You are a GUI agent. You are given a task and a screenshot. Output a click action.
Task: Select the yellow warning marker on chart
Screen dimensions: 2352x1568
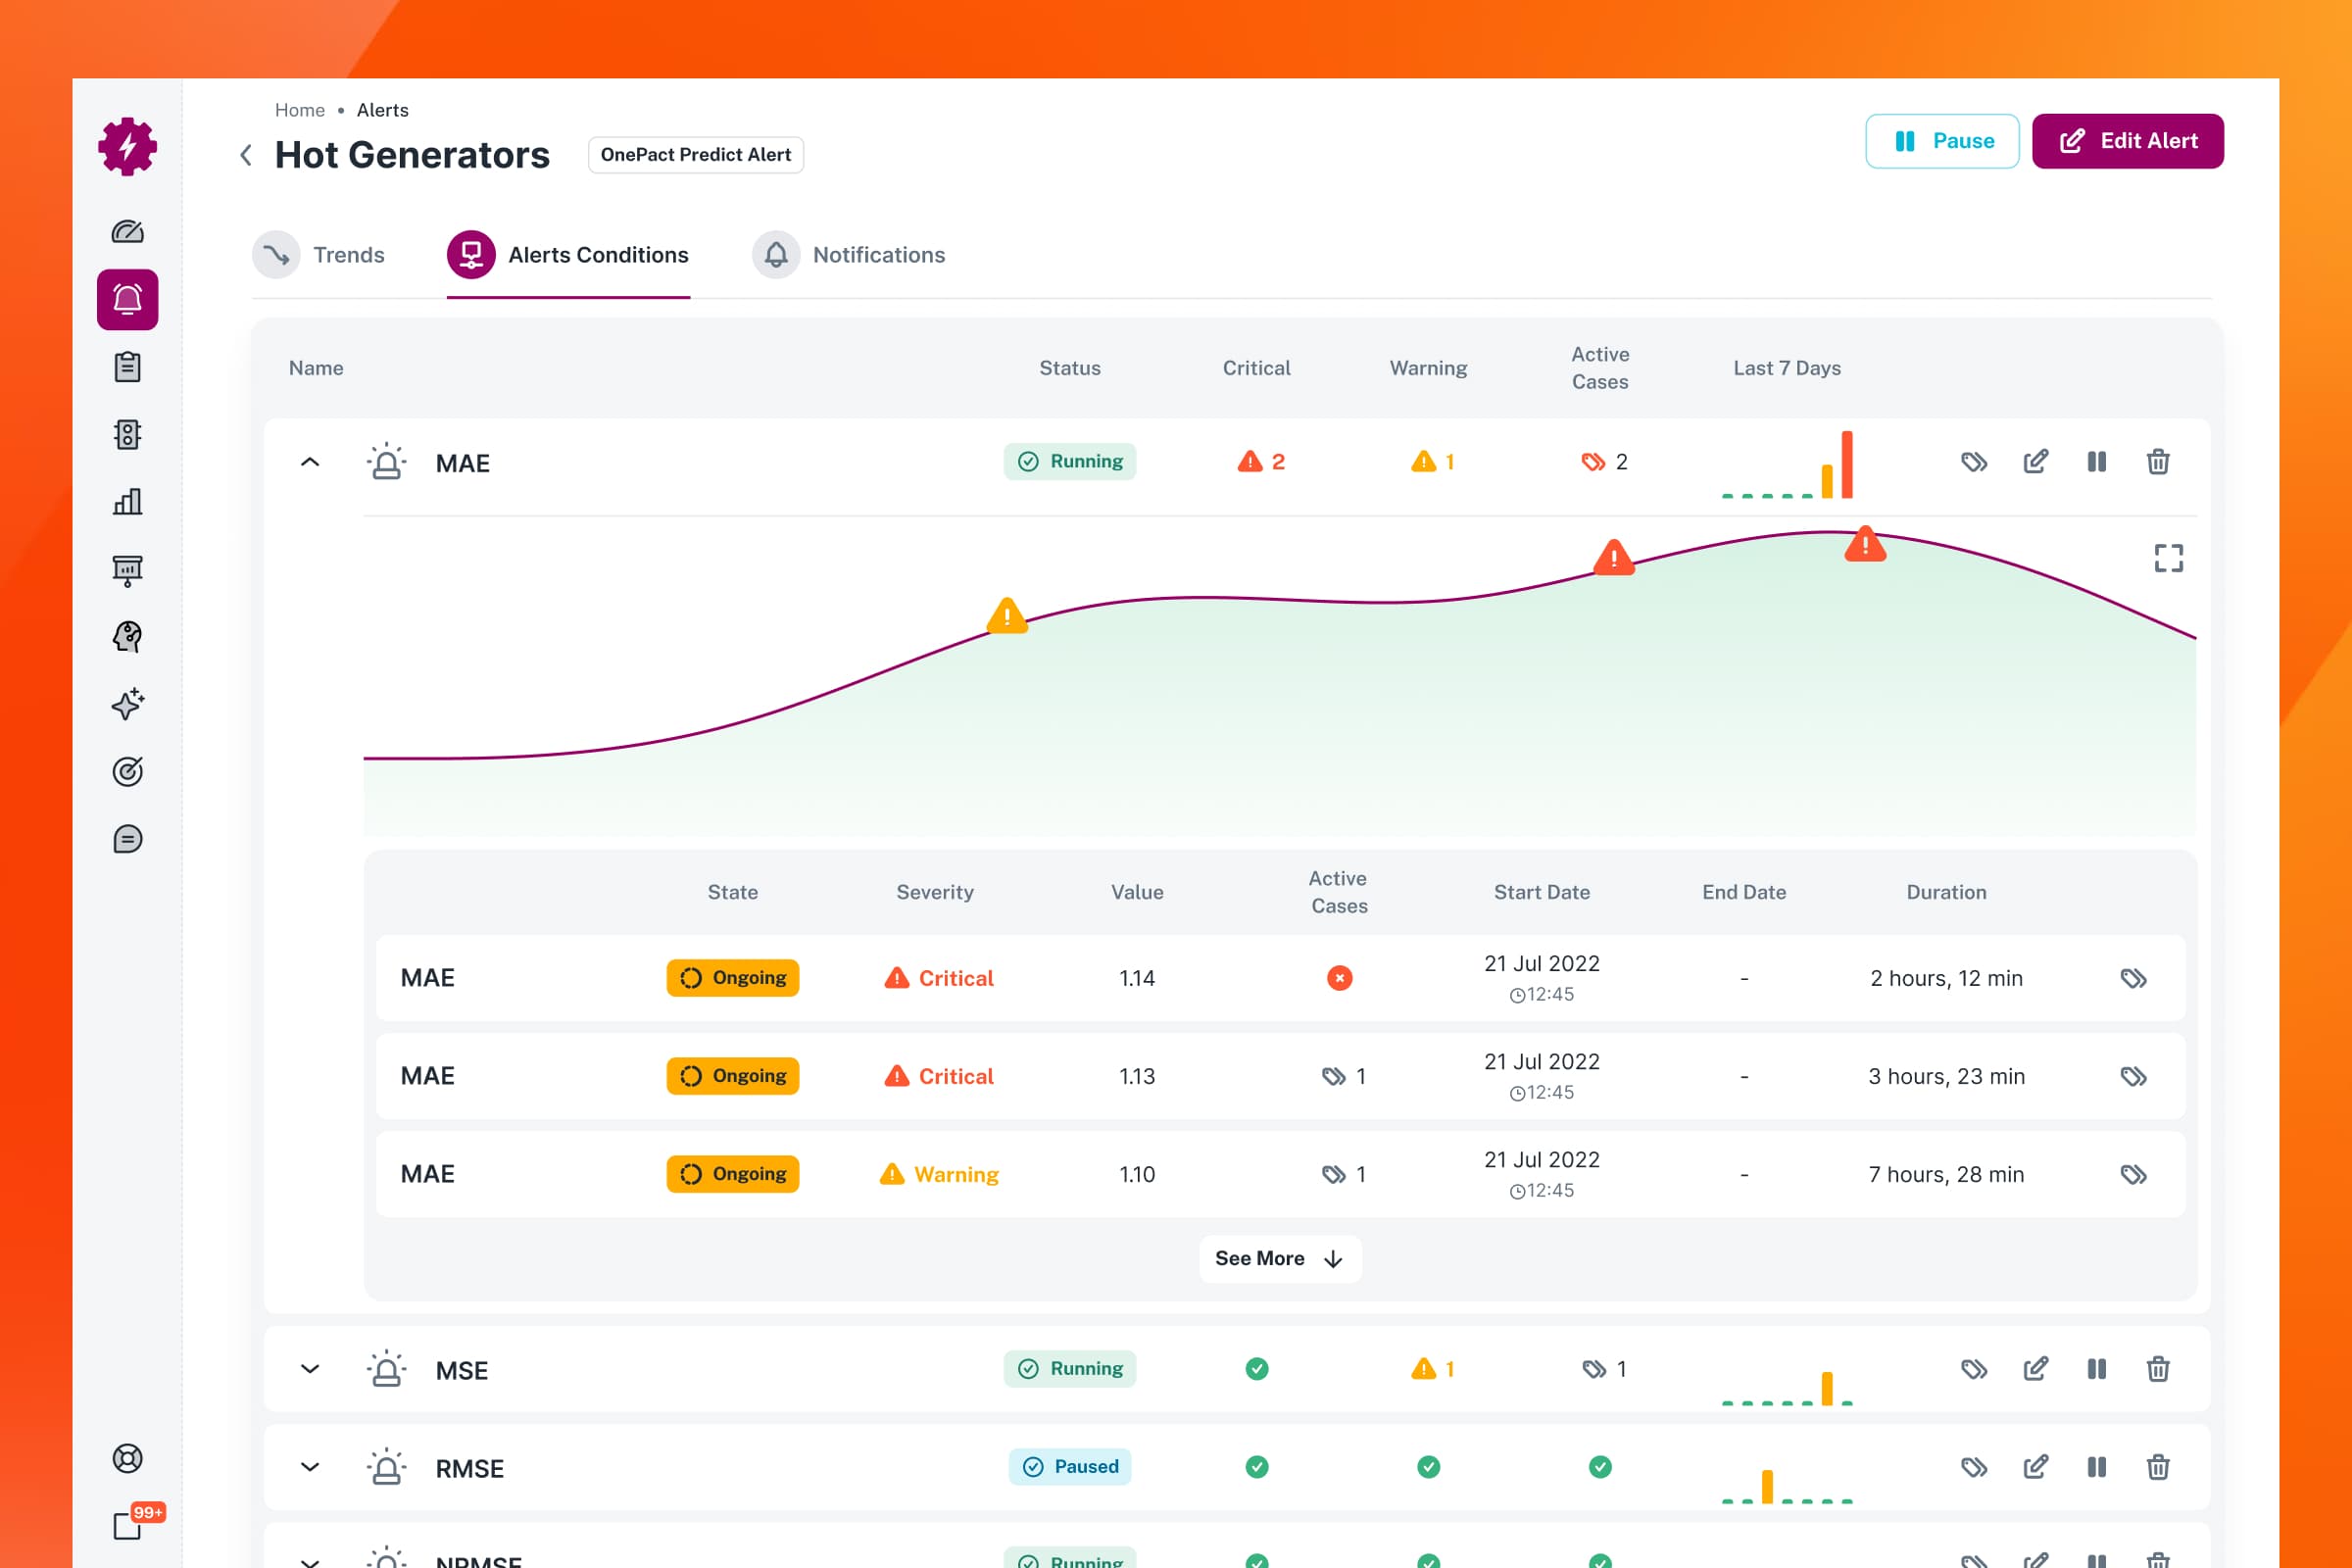1007,615
